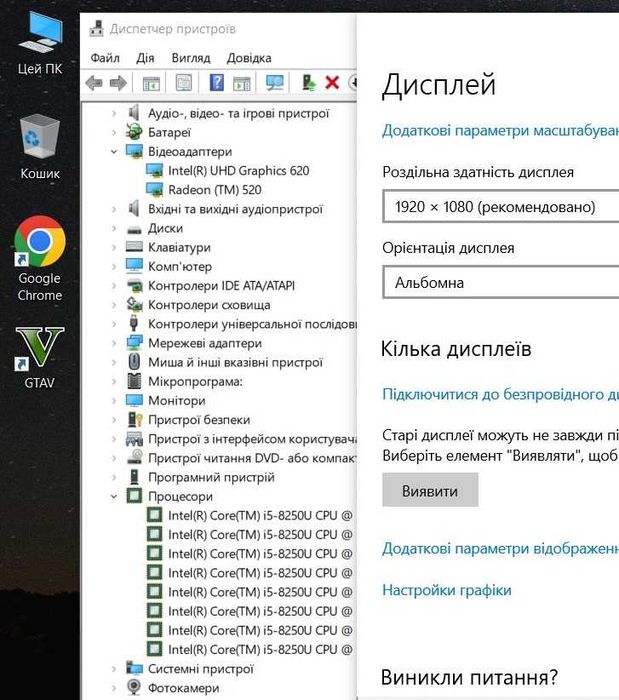Click Підключитися до безпровідного дисплея link
This screenshot has width=619, height=700.
coord(500,394)
